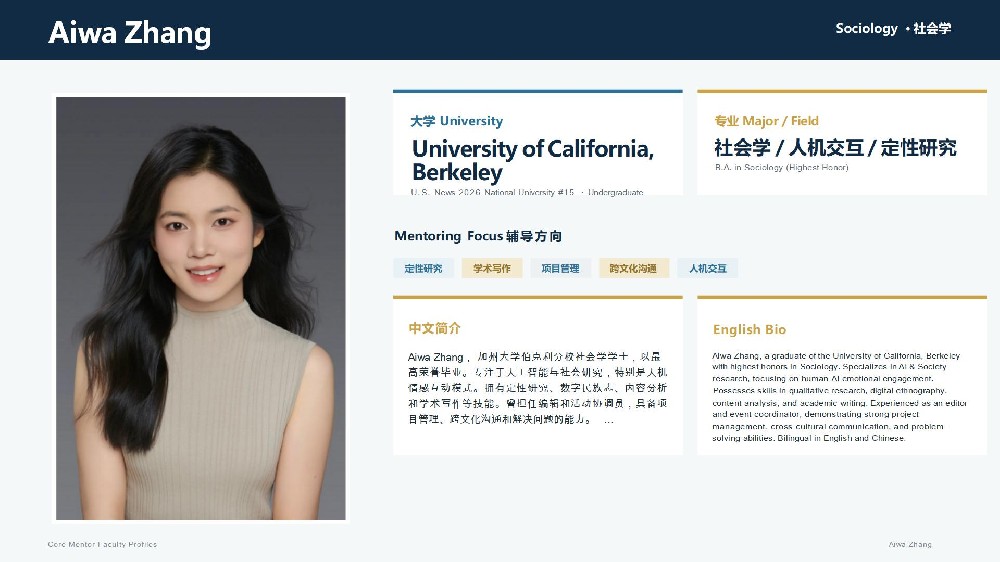The image size is (1000, 562).
Task: Select the 定性研究 tag
Action: coord(423,269)
